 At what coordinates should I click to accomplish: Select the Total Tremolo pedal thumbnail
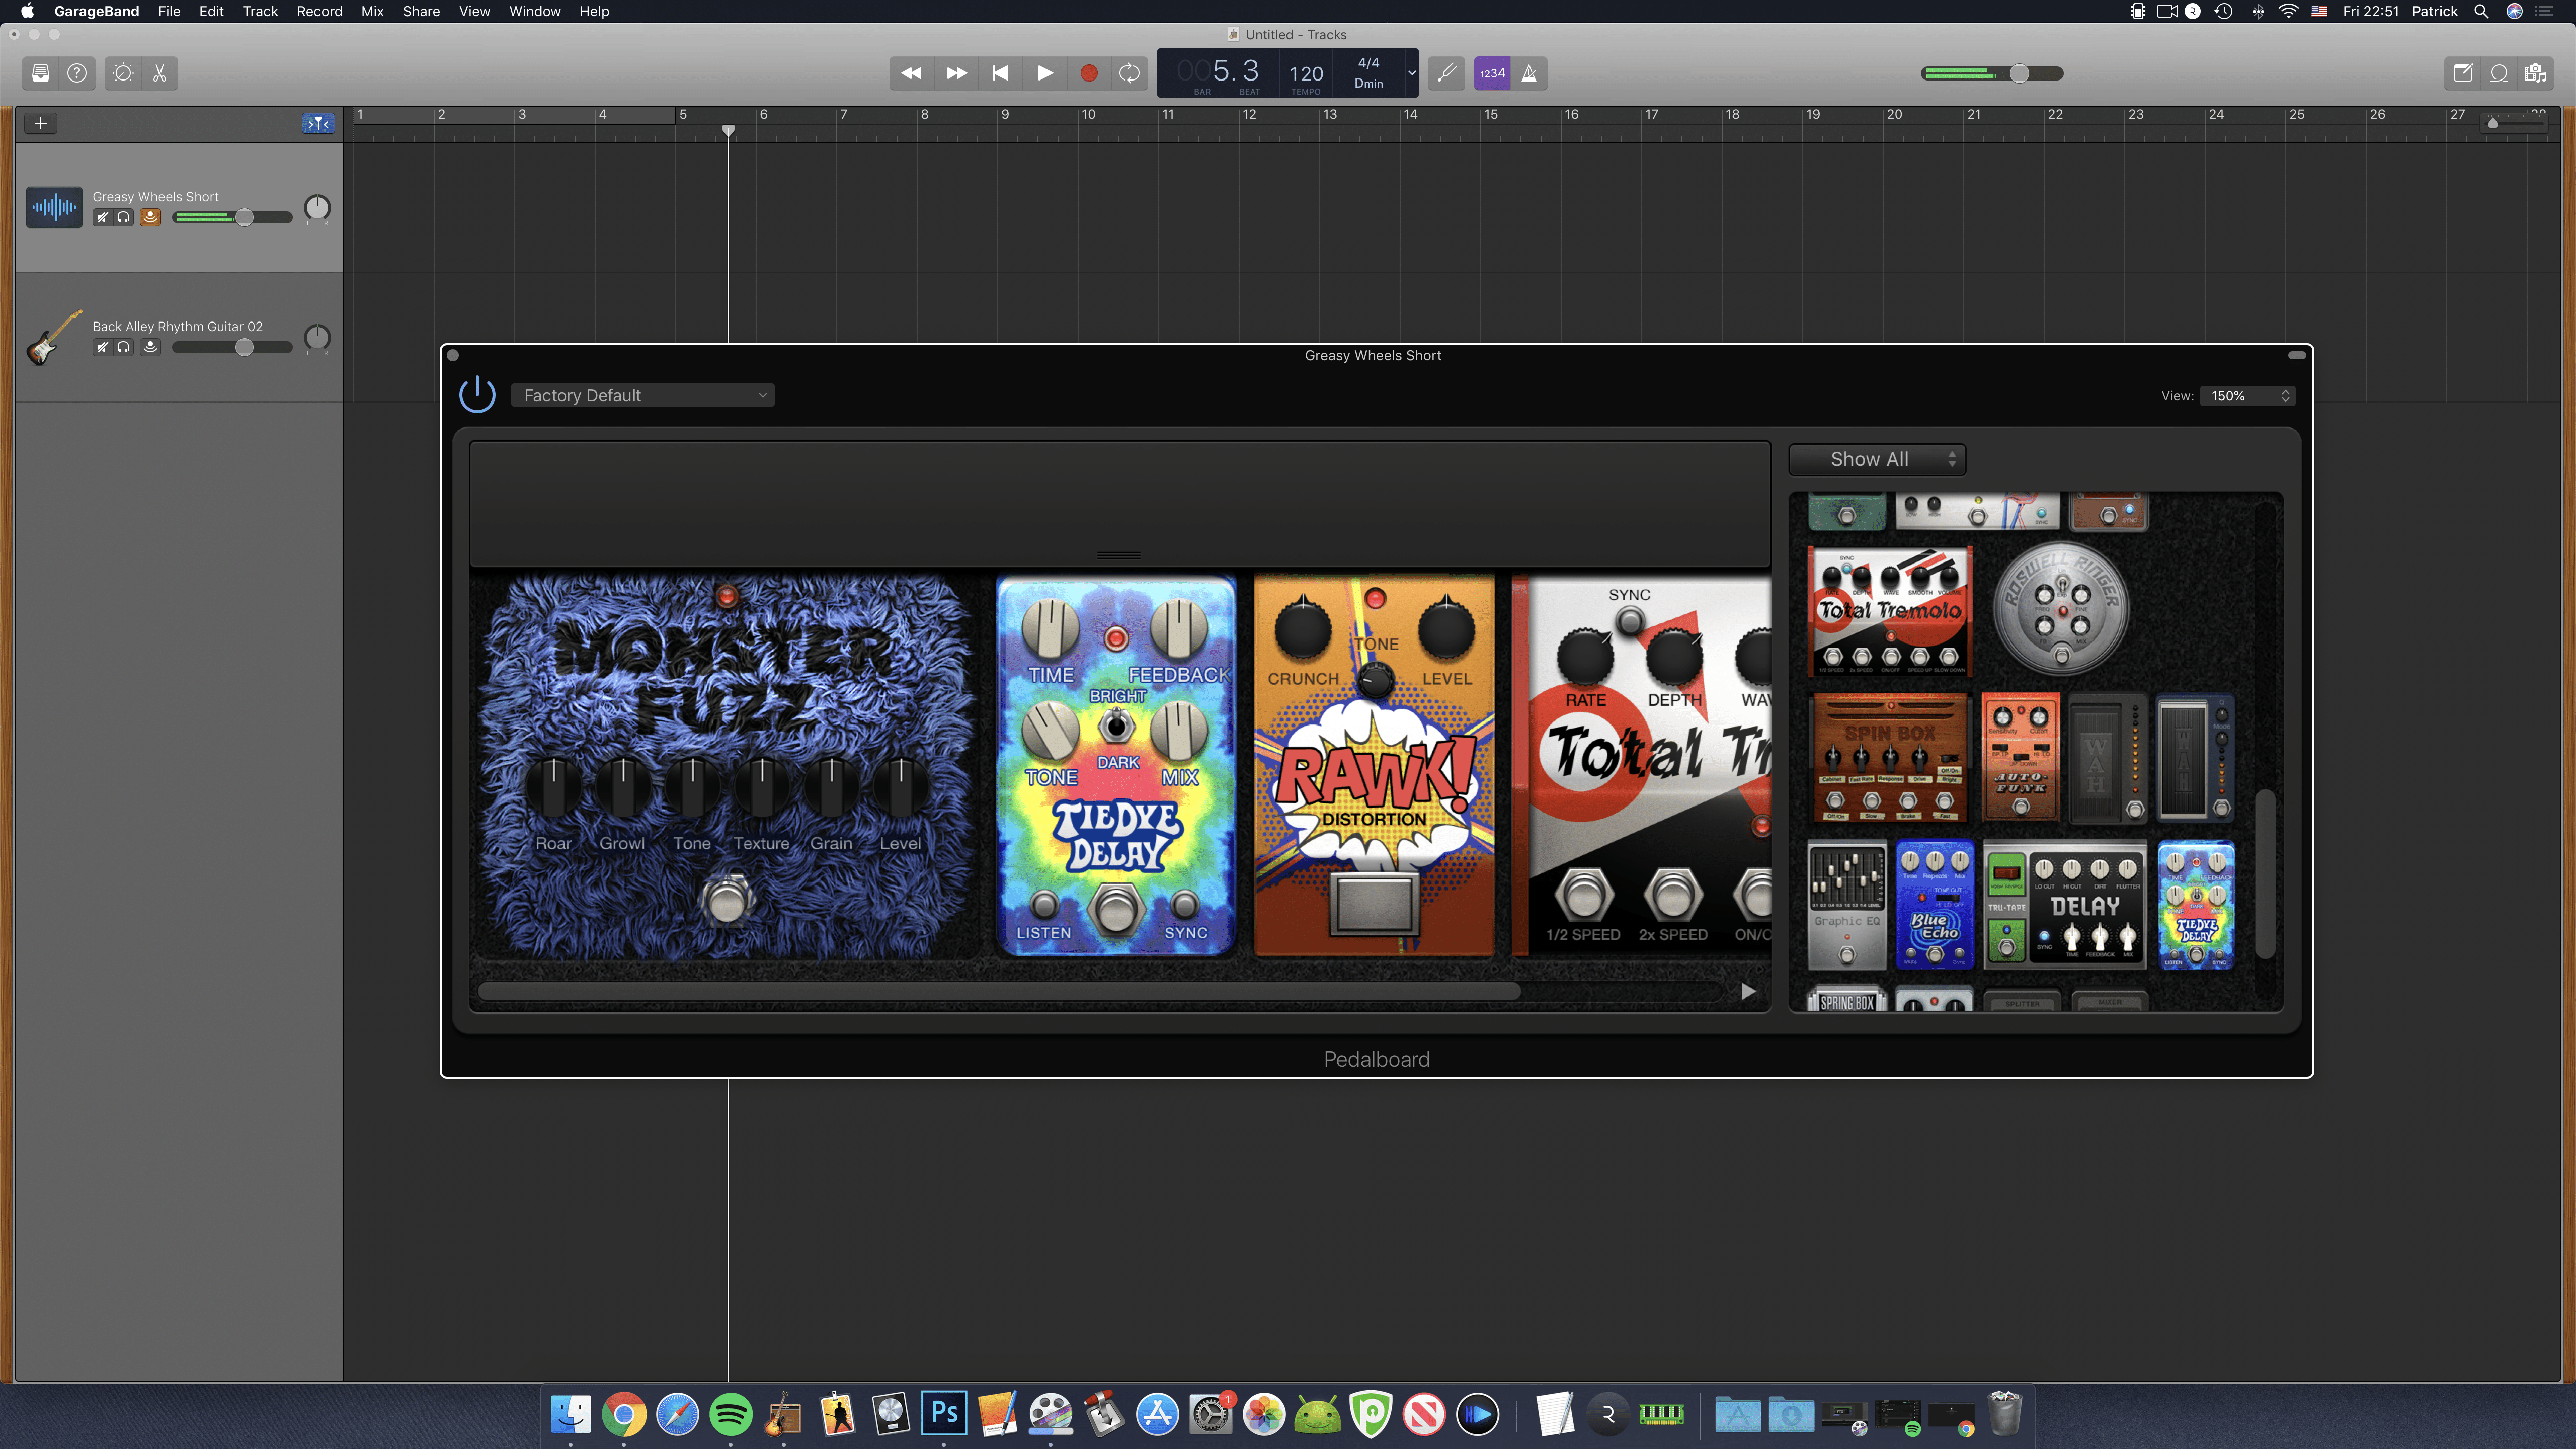tap(1890, 611)
